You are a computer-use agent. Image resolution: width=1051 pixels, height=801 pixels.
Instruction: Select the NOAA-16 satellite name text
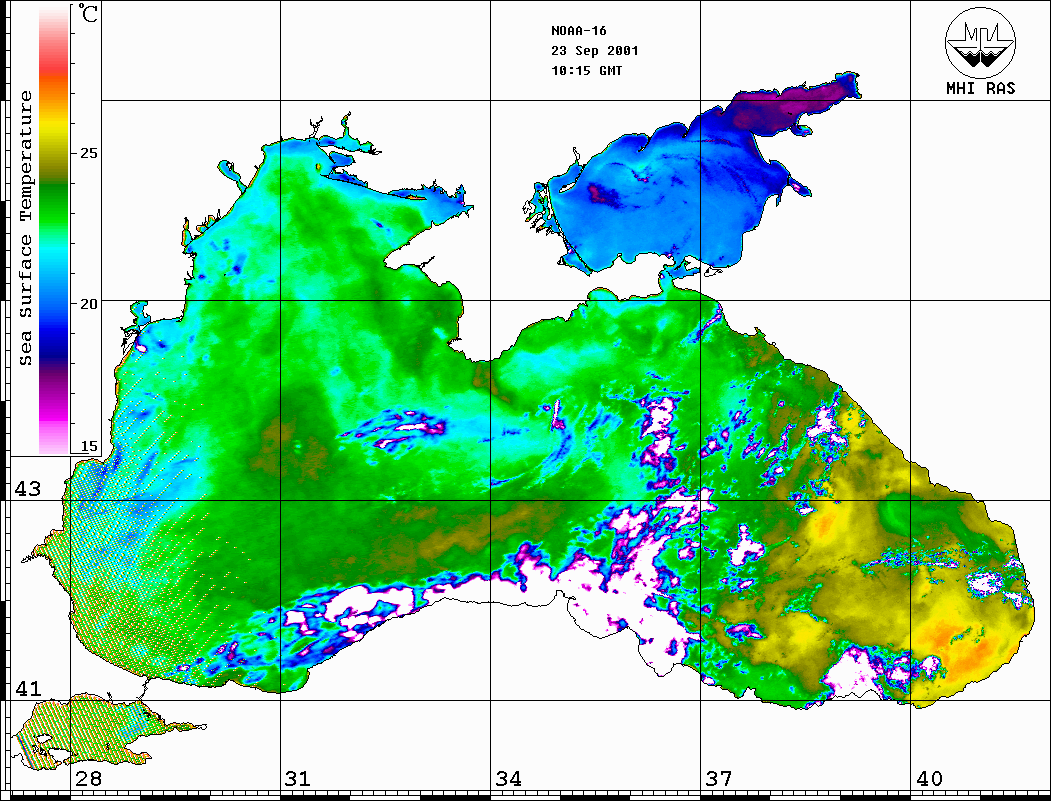(x=578, y=31)
